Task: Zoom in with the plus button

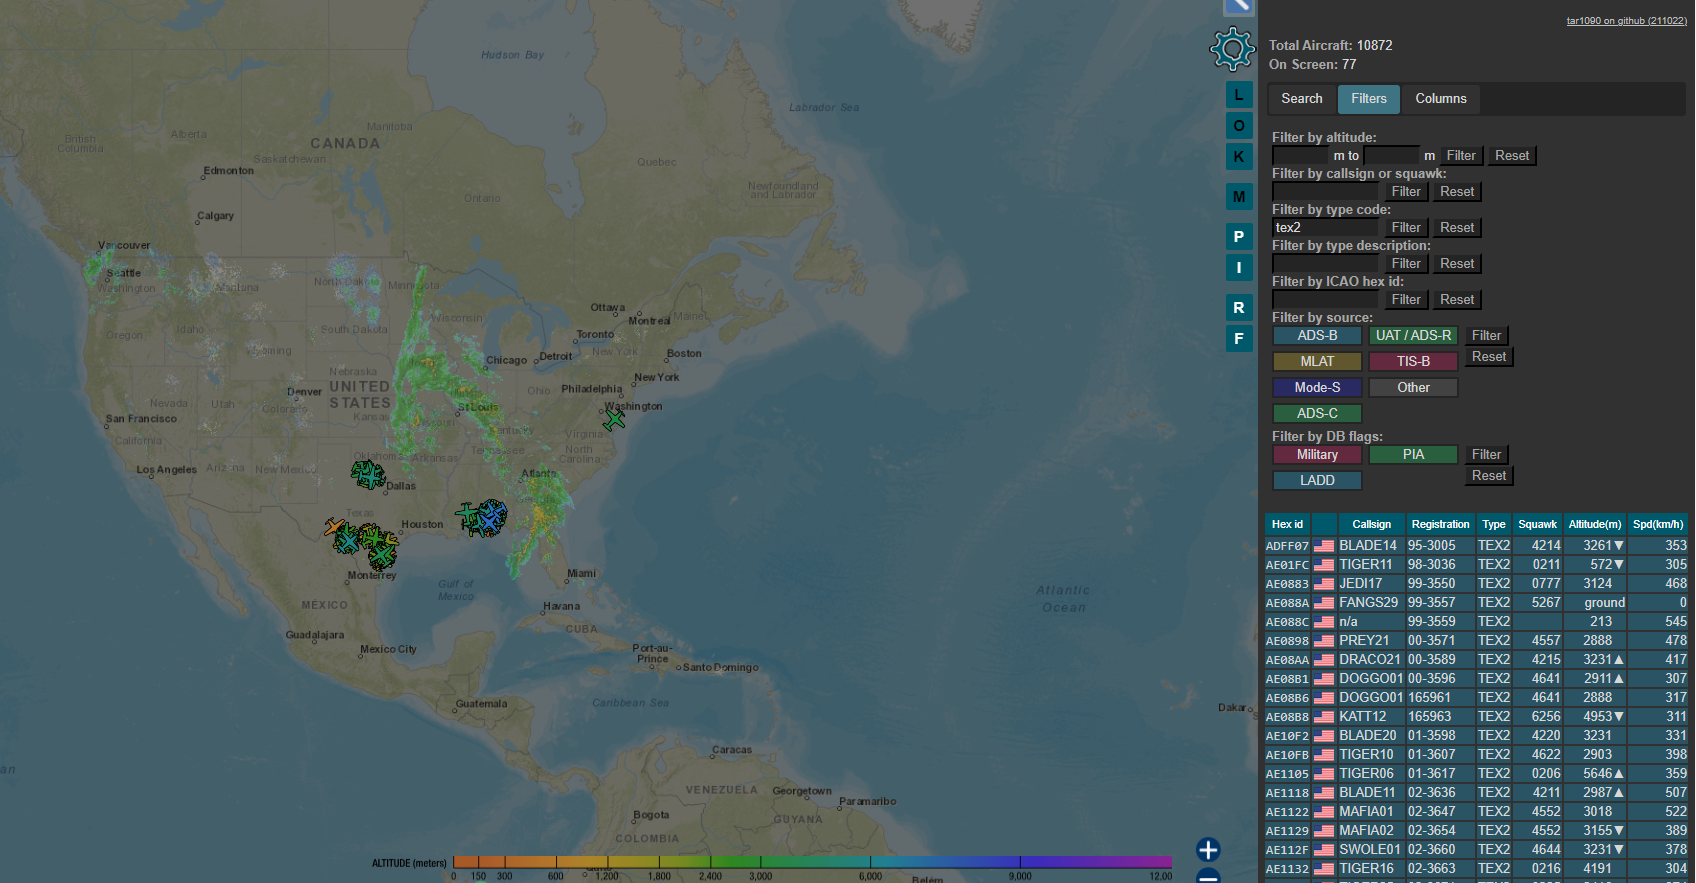Action: point(1208,850)
